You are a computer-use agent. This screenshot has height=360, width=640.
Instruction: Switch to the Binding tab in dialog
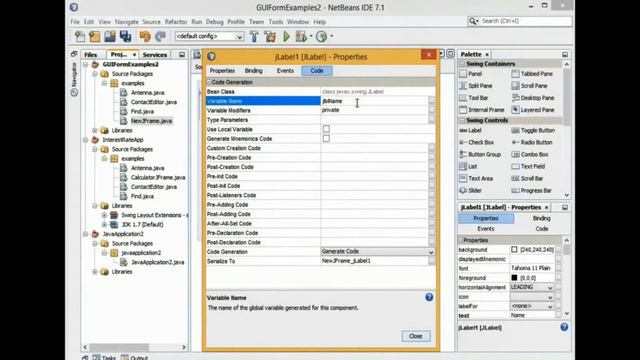click(x=253, y=71)
